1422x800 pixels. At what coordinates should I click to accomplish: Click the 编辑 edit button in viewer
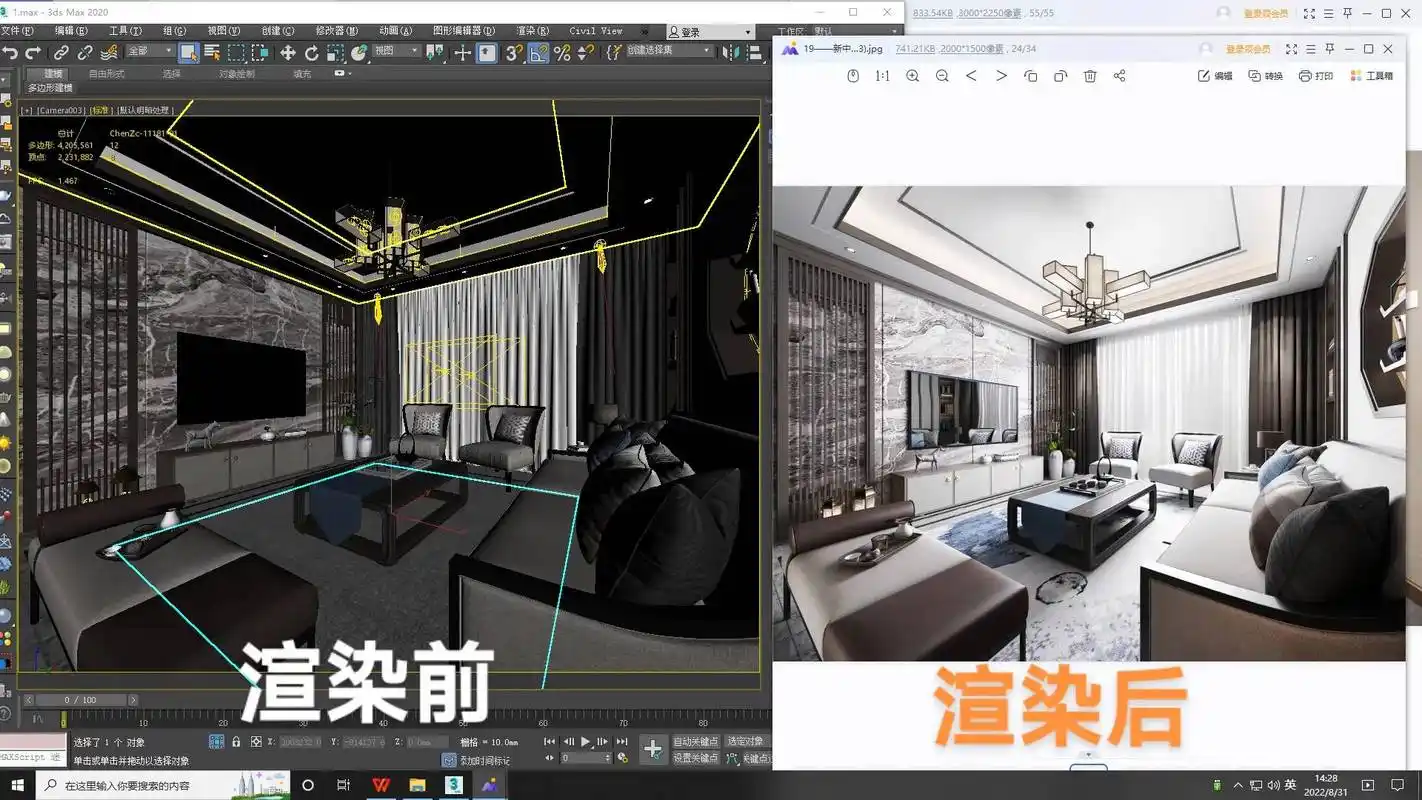[1215, 76]
